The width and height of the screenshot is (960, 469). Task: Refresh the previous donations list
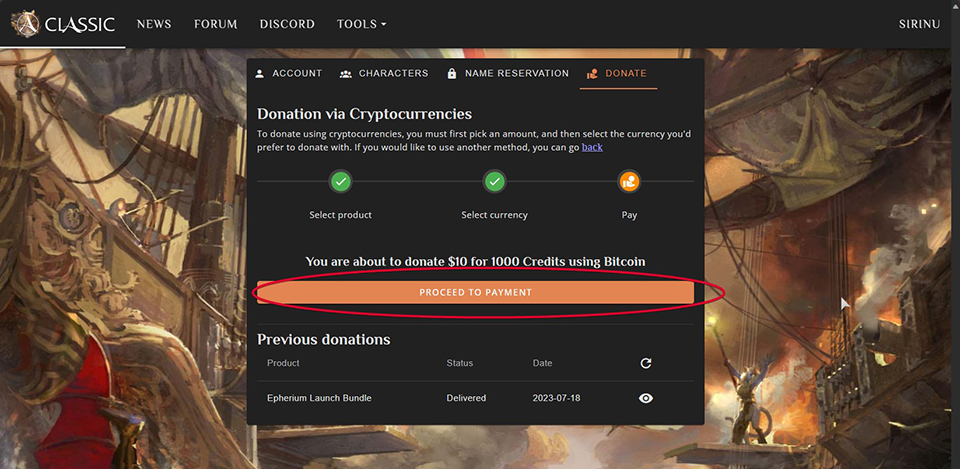pos(646,363)
